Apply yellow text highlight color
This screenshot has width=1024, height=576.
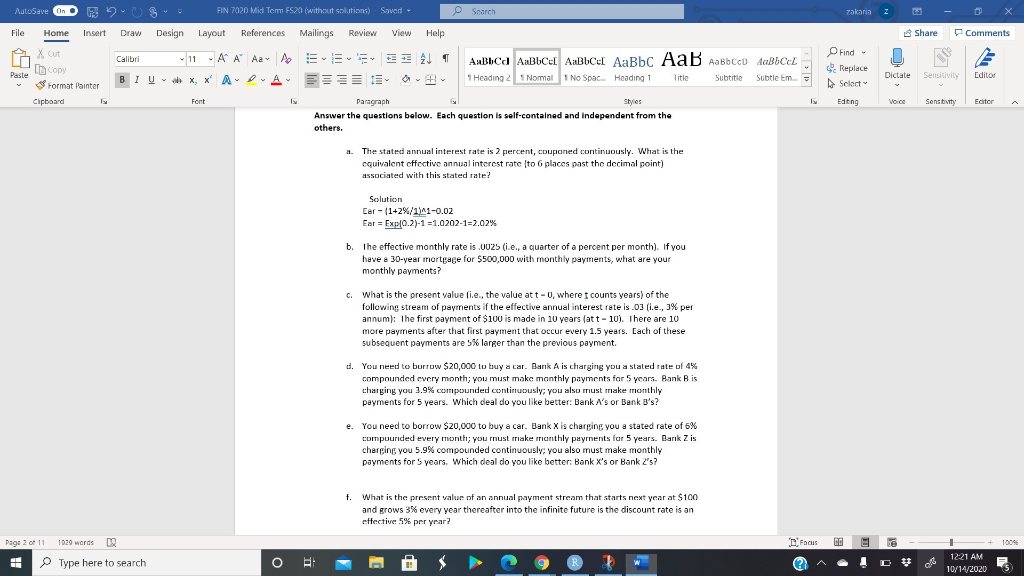(251, 80)
